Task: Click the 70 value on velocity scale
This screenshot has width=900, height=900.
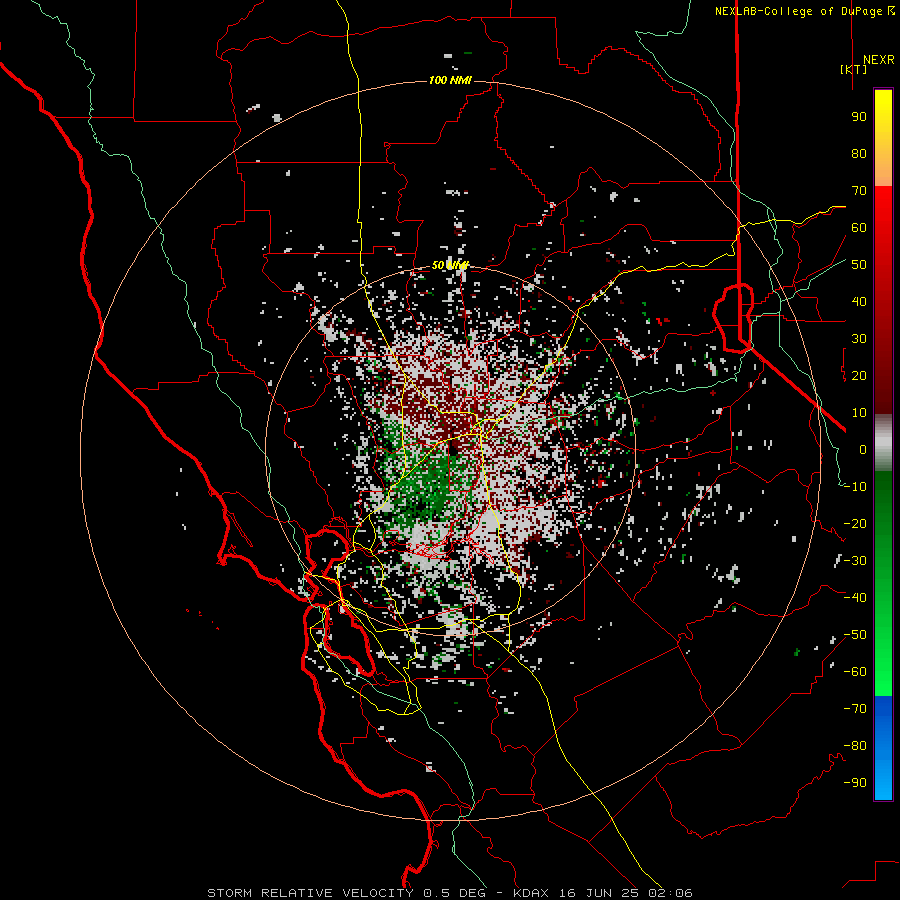Action: (859, 191)
